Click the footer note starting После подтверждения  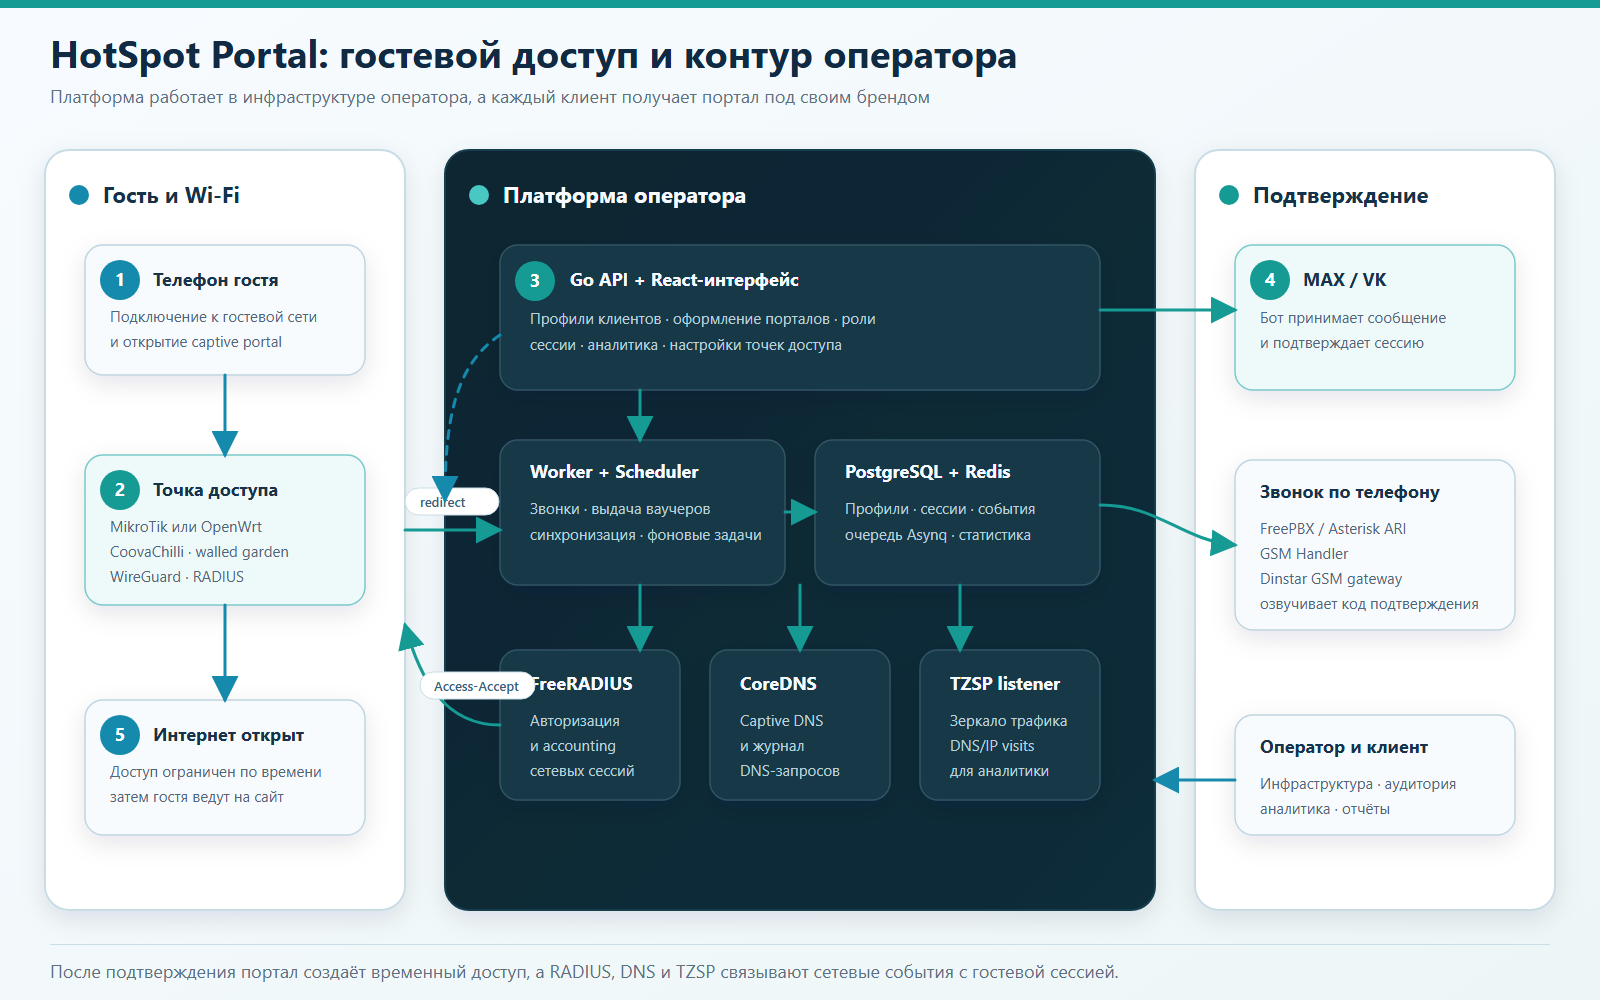584,972
